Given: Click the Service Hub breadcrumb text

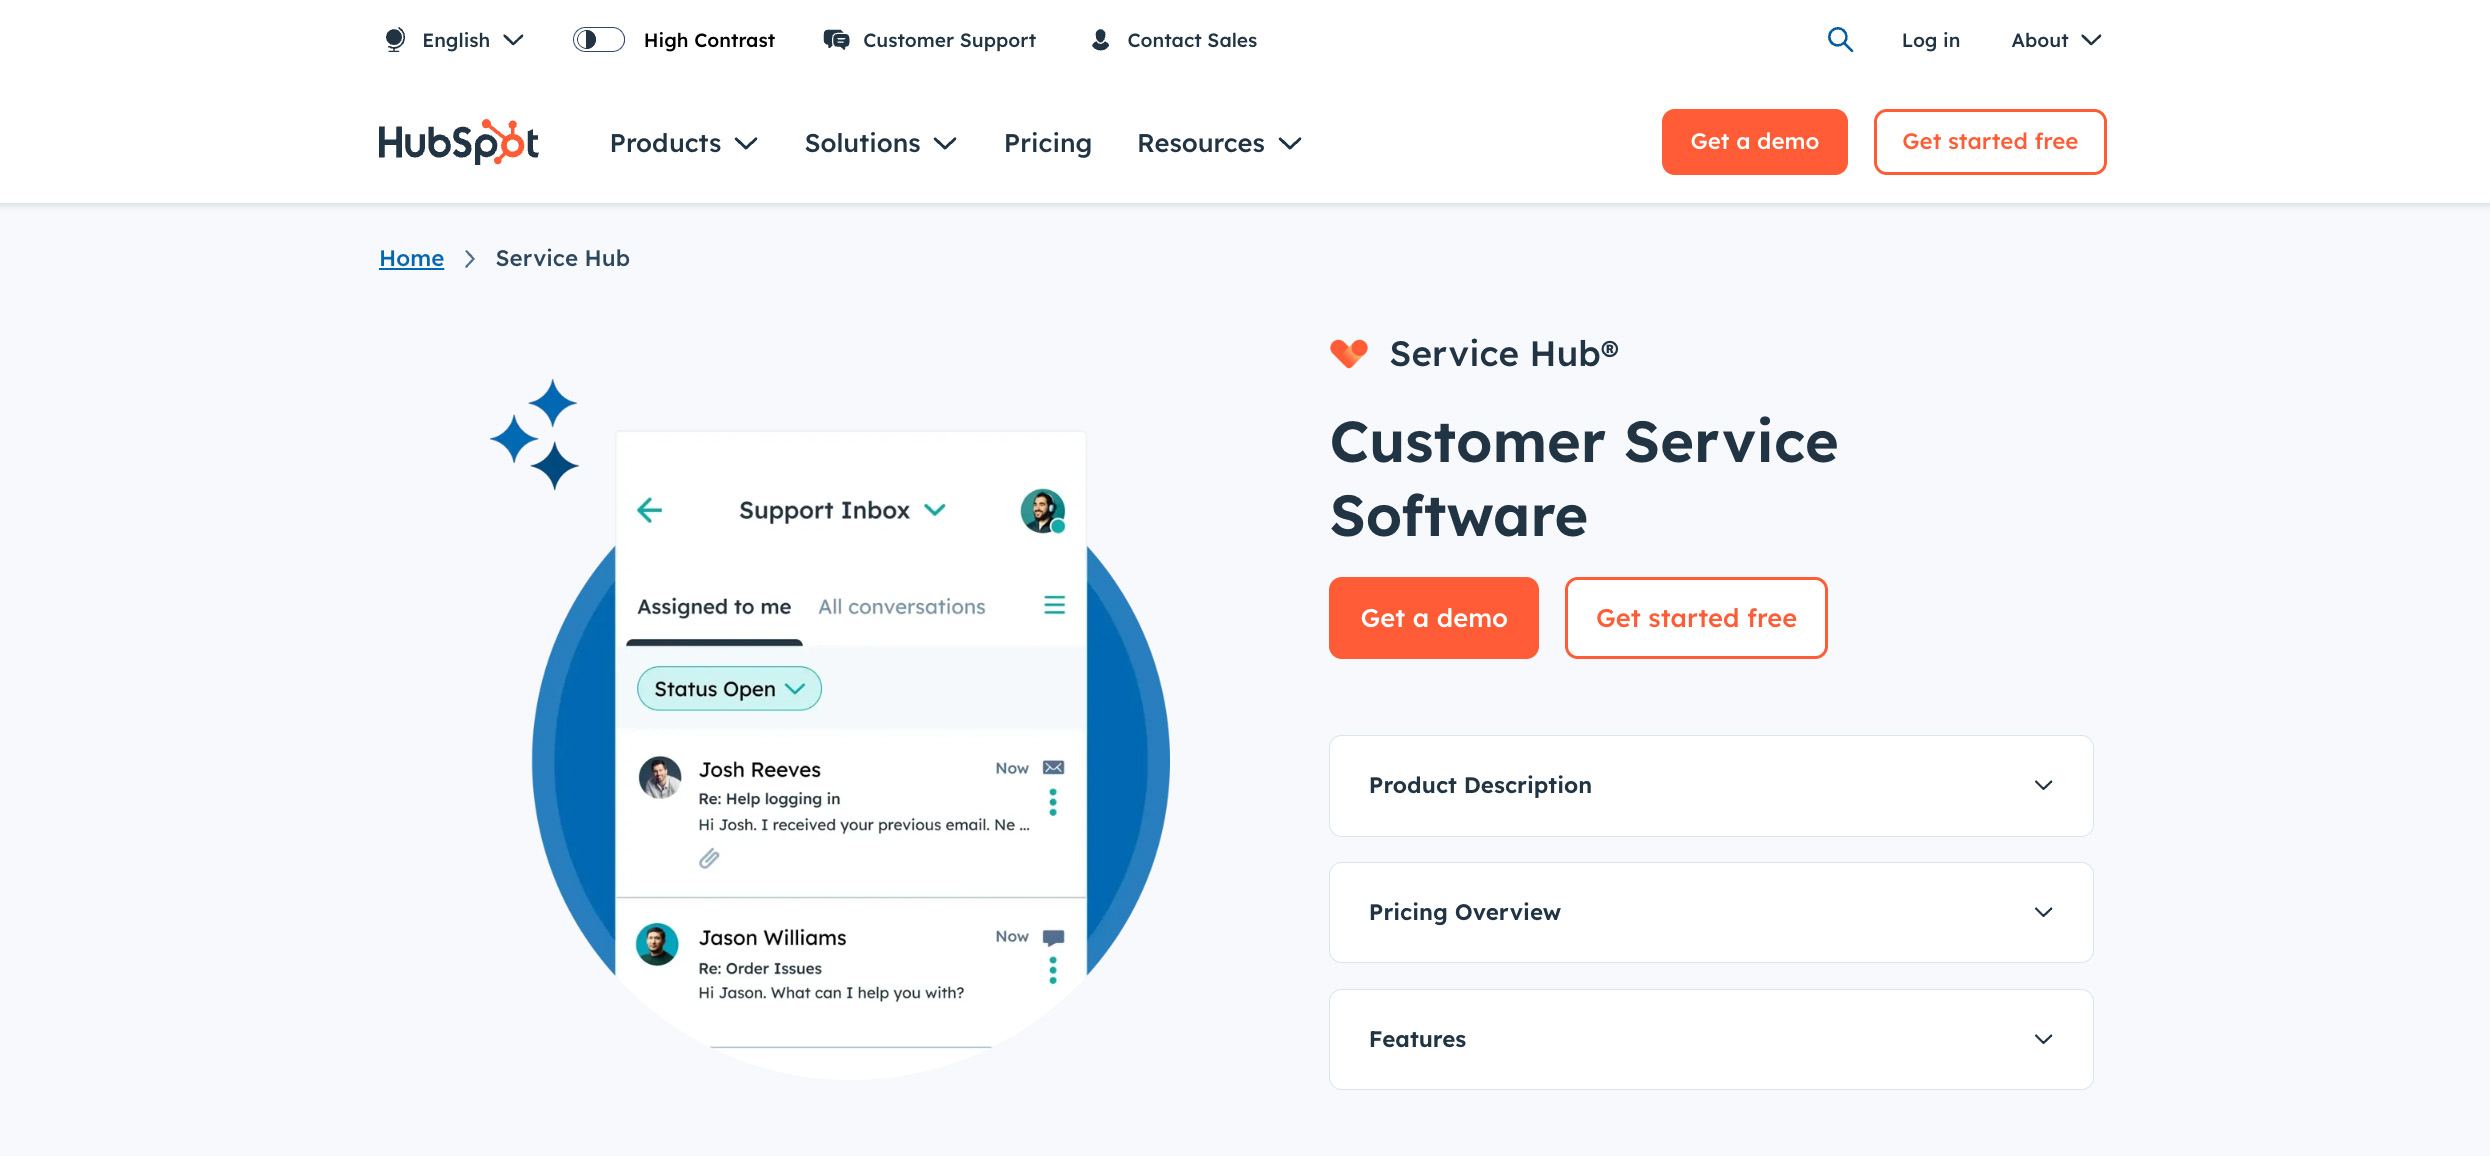Looking at the screenshot, I should pyautogui.click(x=562, y=258).
